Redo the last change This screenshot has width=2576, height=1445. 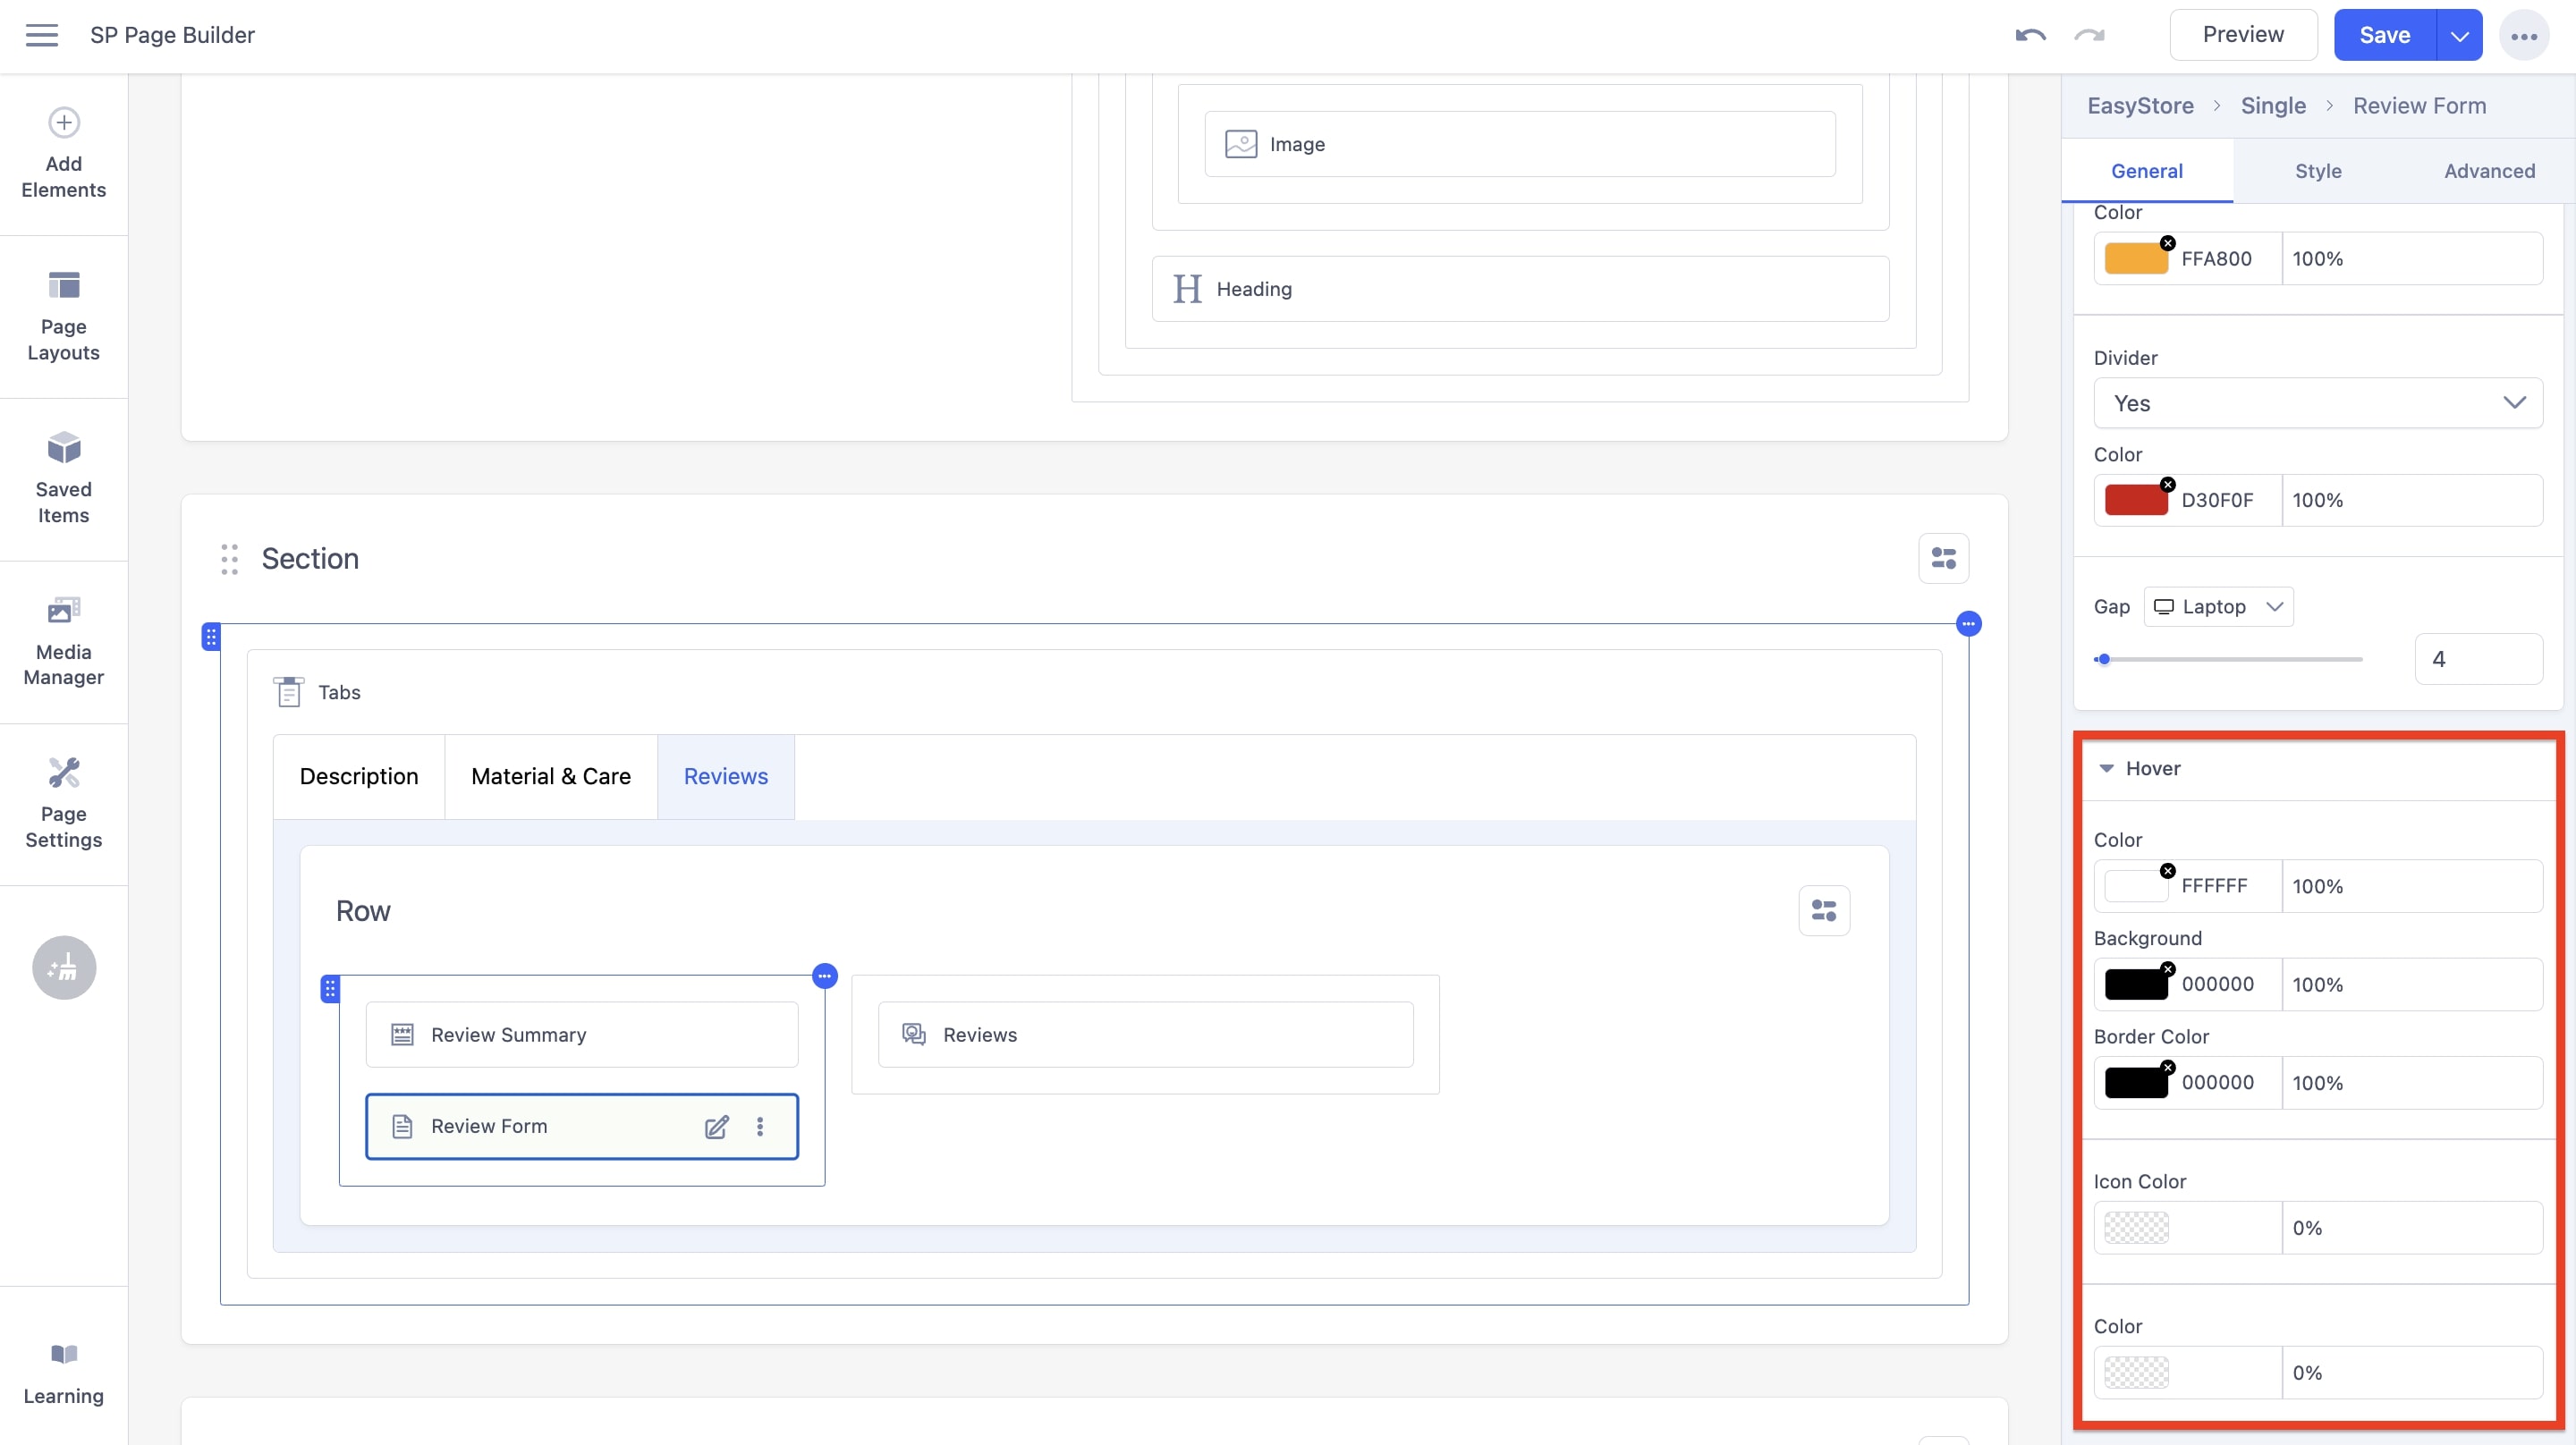[2089, 34]
